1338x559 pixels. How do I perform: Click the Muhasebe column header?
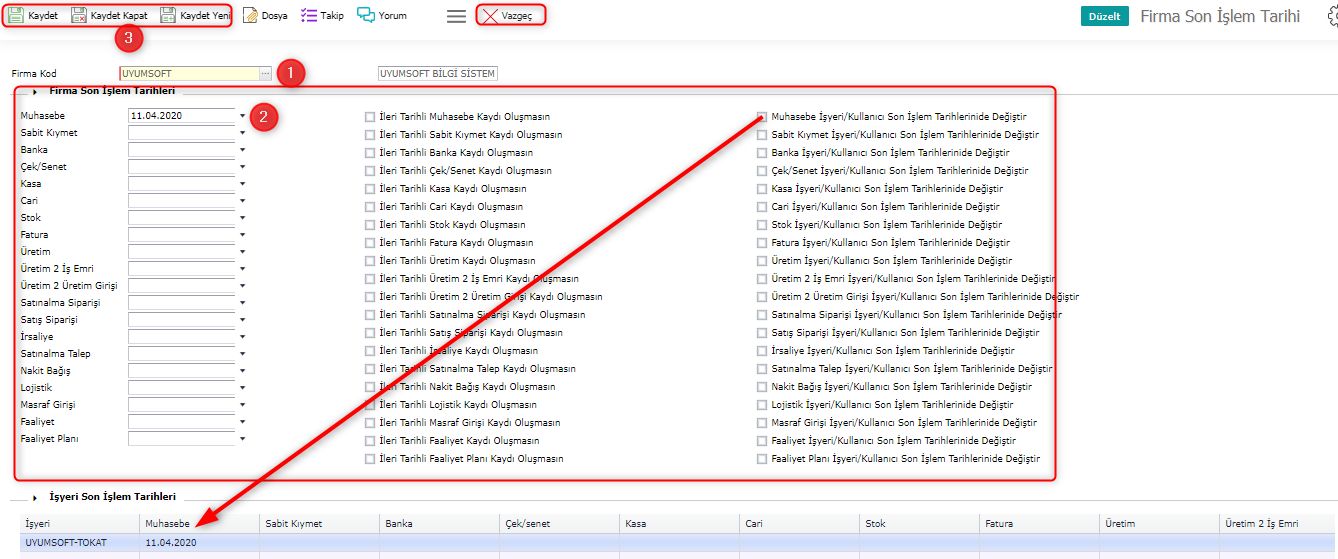pyautogui.click(x=167, y=523)
